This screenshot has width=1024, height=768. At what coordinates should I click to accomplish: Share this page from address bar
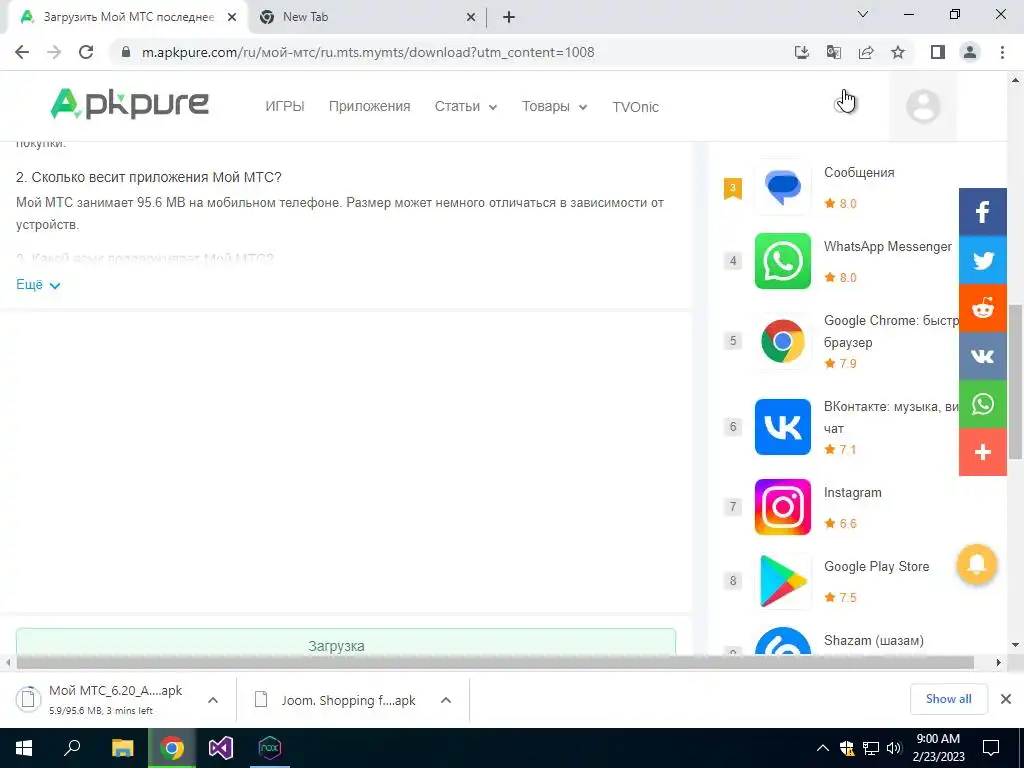tap(866, 52)
